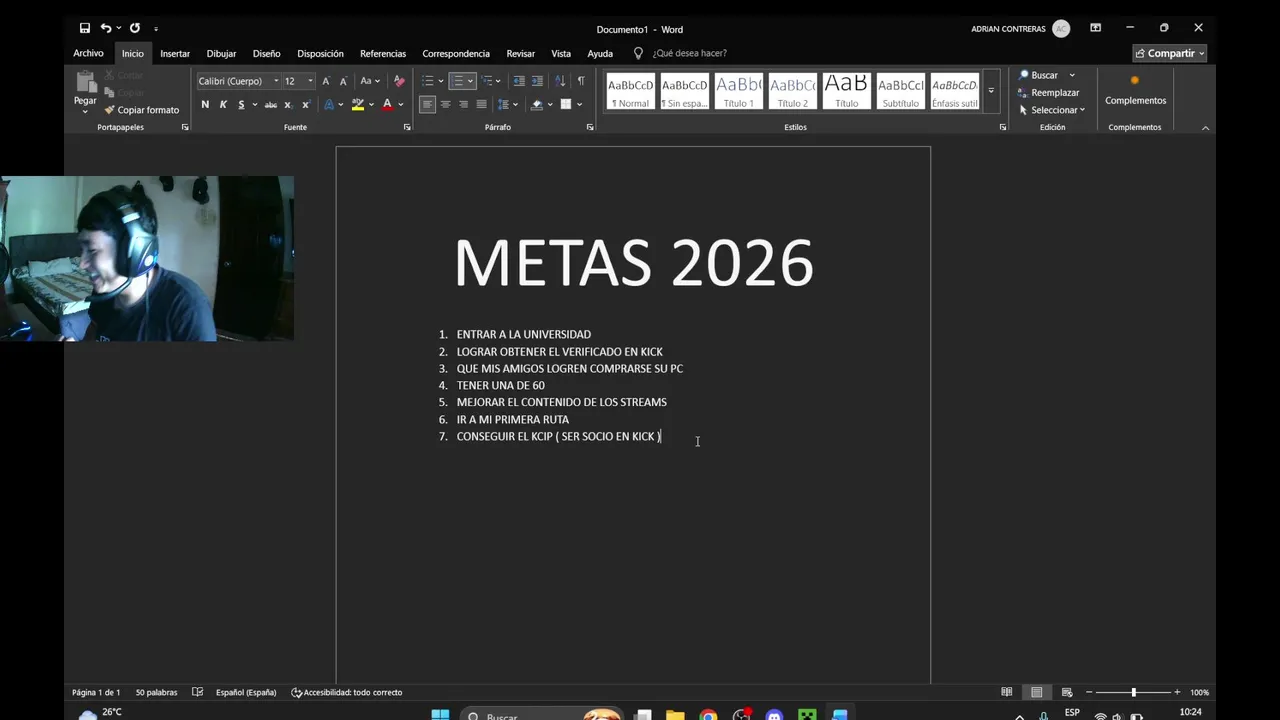Image resolution: width=1280 pixels, height=720 pixels.
Task: Click ribbon display options icon in title bar
Action: pos(1095,28)
